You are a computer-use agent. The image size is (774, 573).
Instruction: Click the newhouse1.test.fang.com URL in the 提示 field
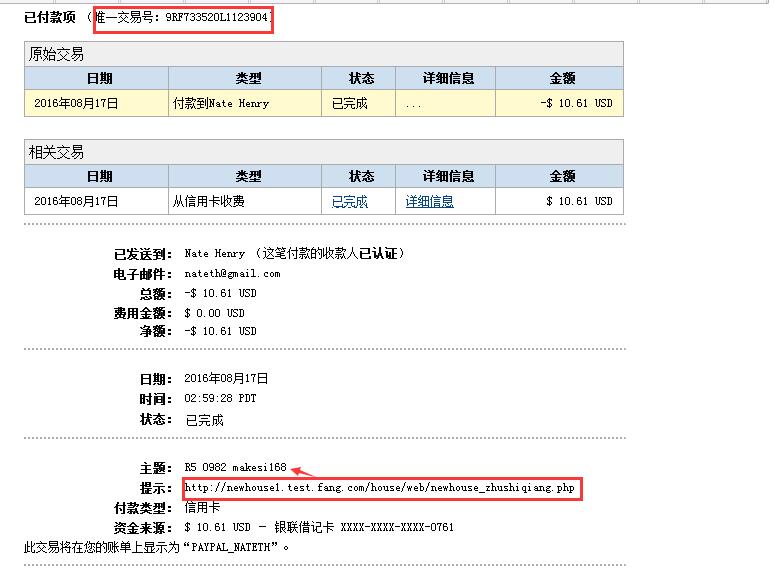pyautogui.click(x=380, y=488)
